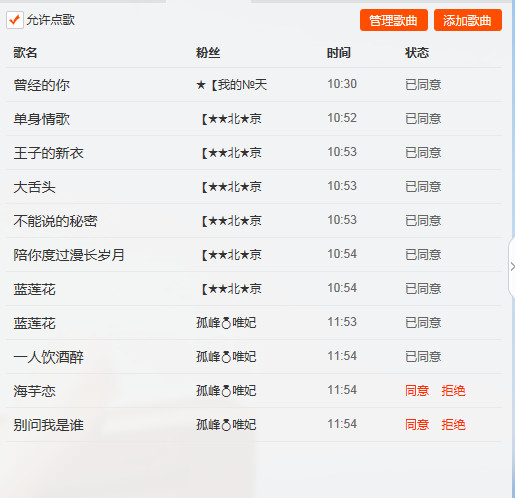
Task: Click the time 10:30
Action: click(x=342, y=84)
